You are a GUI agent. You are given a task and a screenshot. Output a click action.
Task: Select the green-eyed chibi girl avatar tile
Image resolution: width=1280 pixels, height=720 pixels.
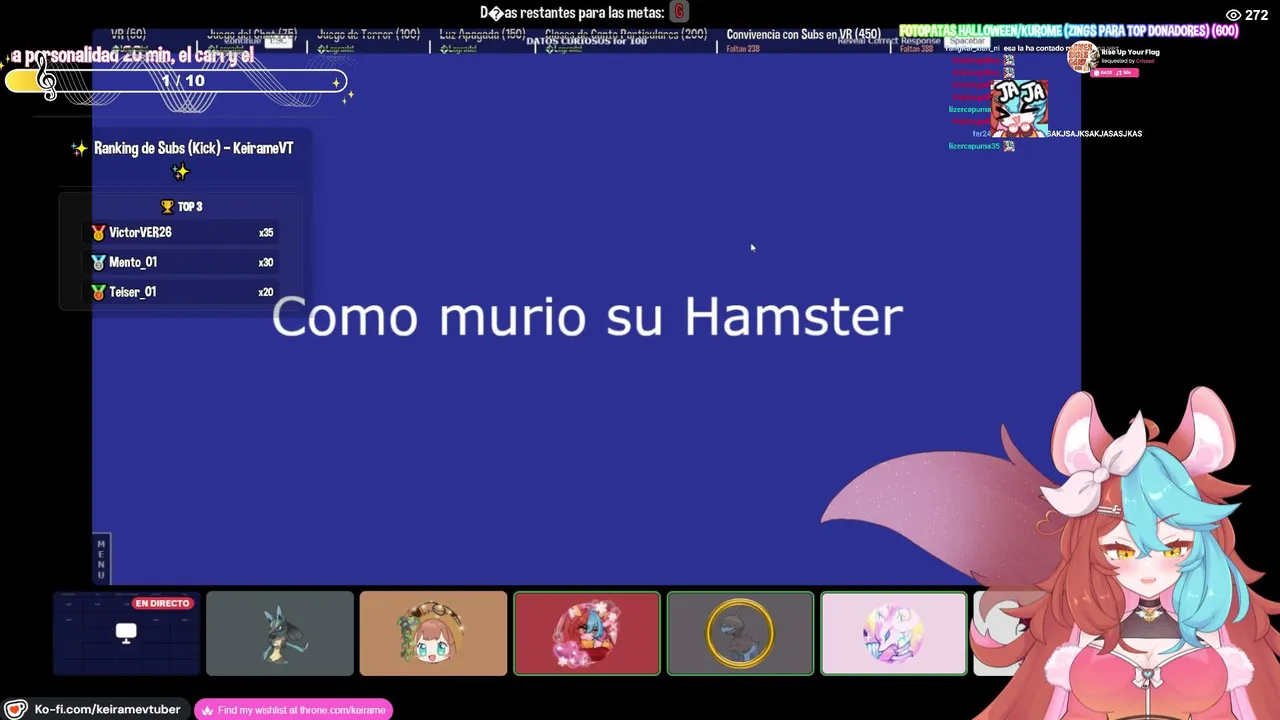click(x=433, y=634)
